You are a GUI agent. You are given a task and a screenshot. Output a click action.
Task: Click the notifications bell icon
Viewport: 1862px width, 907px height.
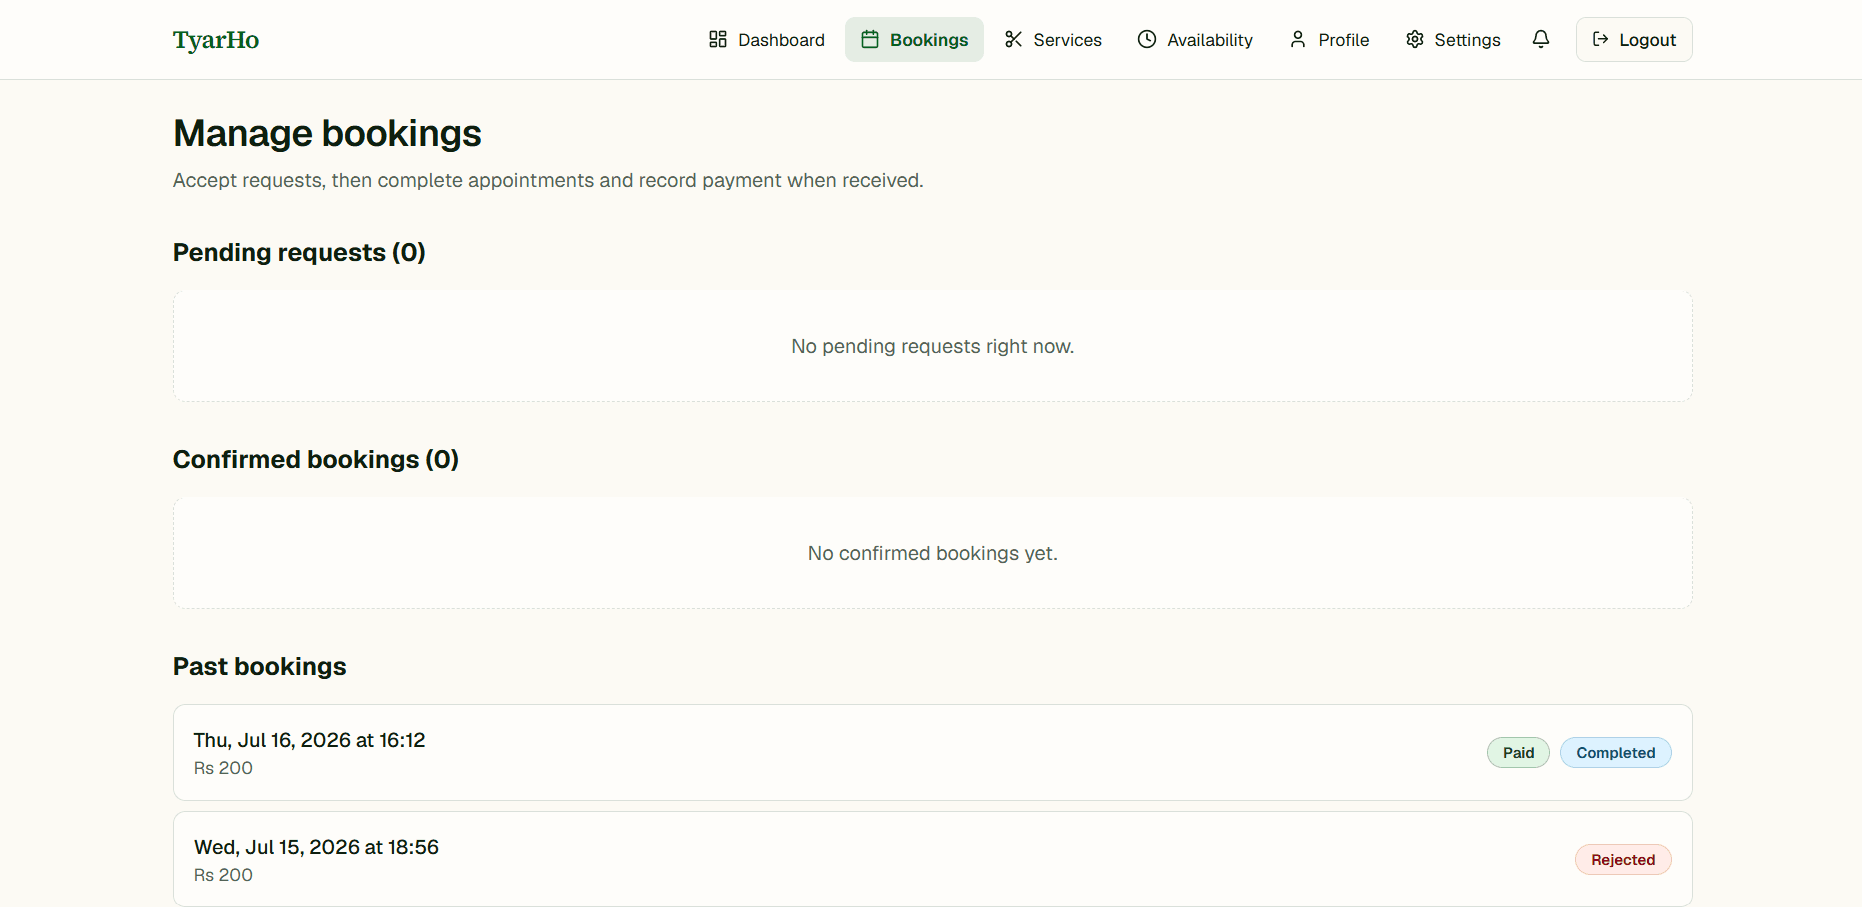[x=1541, y=39]
